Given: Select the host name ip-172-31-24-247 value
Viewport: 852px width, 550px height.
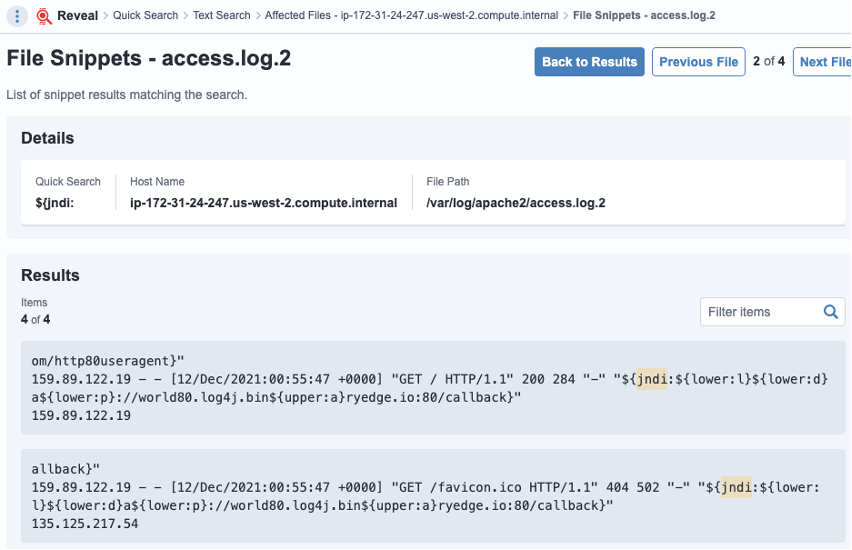Looking at the screenshot, I should [264, 203].
